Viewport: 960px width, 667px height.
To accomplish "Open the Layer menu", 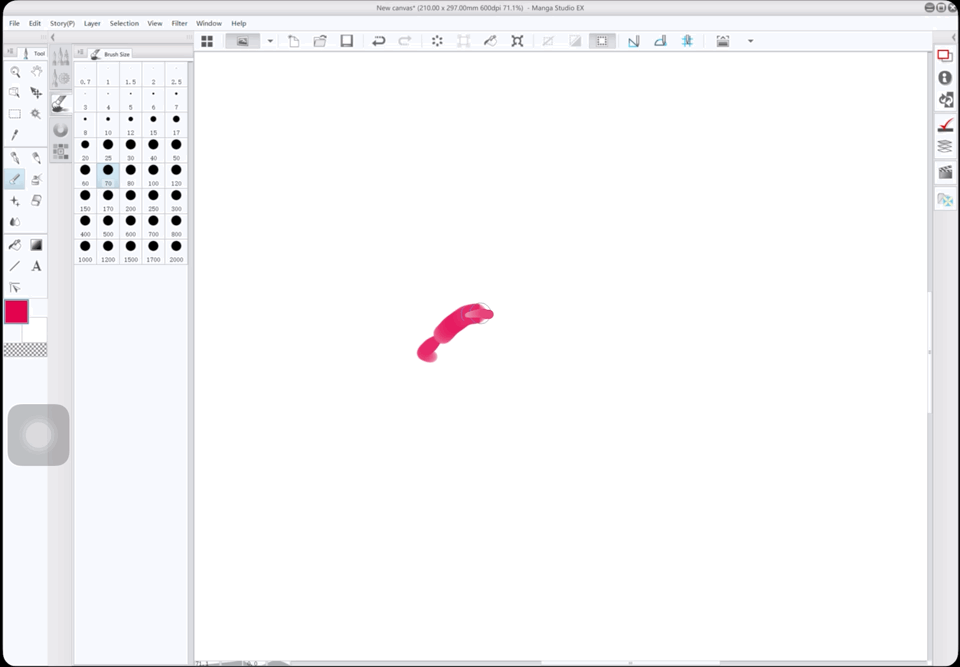I will pyautogui.click(x=92, y=23).
